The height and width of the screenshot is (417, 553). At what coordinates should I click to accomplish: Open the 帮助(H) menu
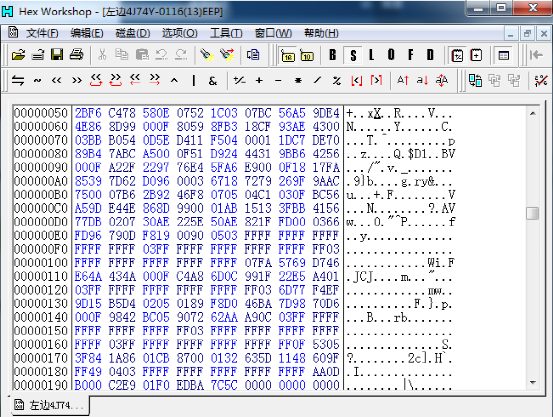pyautogui.click(x=321, y=34)
